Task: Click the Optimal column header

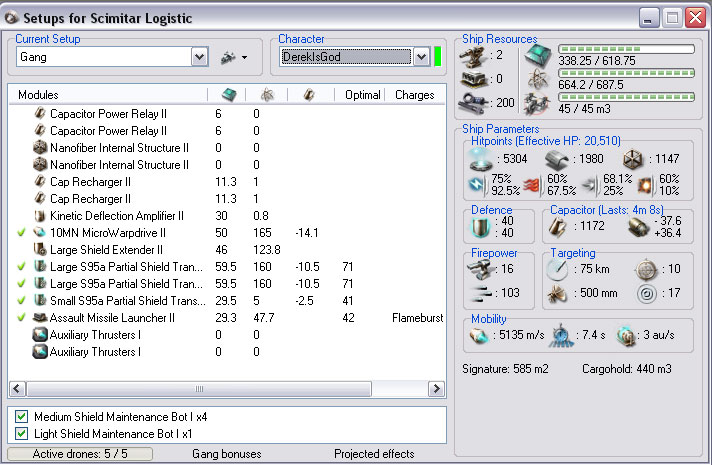Action: pyautogui.click(x=362, y=95)
